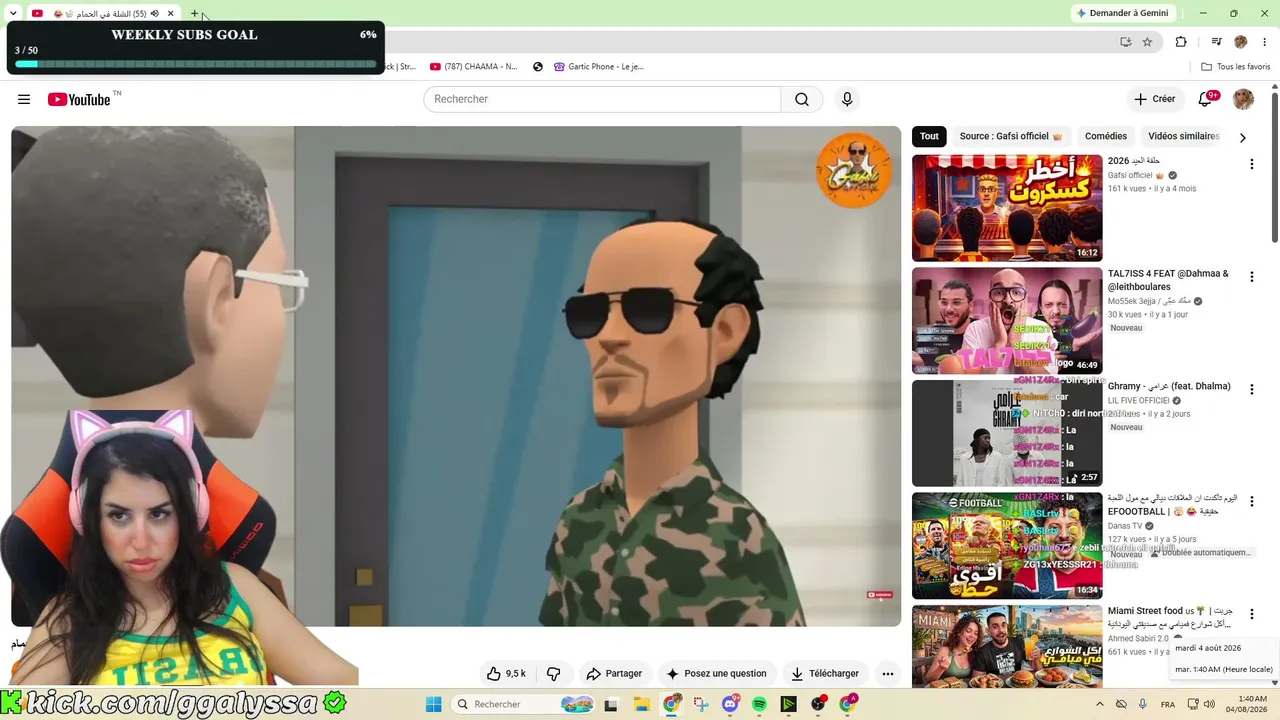
Task: Select the Vidéos similaires chip
Action: 1184,136
